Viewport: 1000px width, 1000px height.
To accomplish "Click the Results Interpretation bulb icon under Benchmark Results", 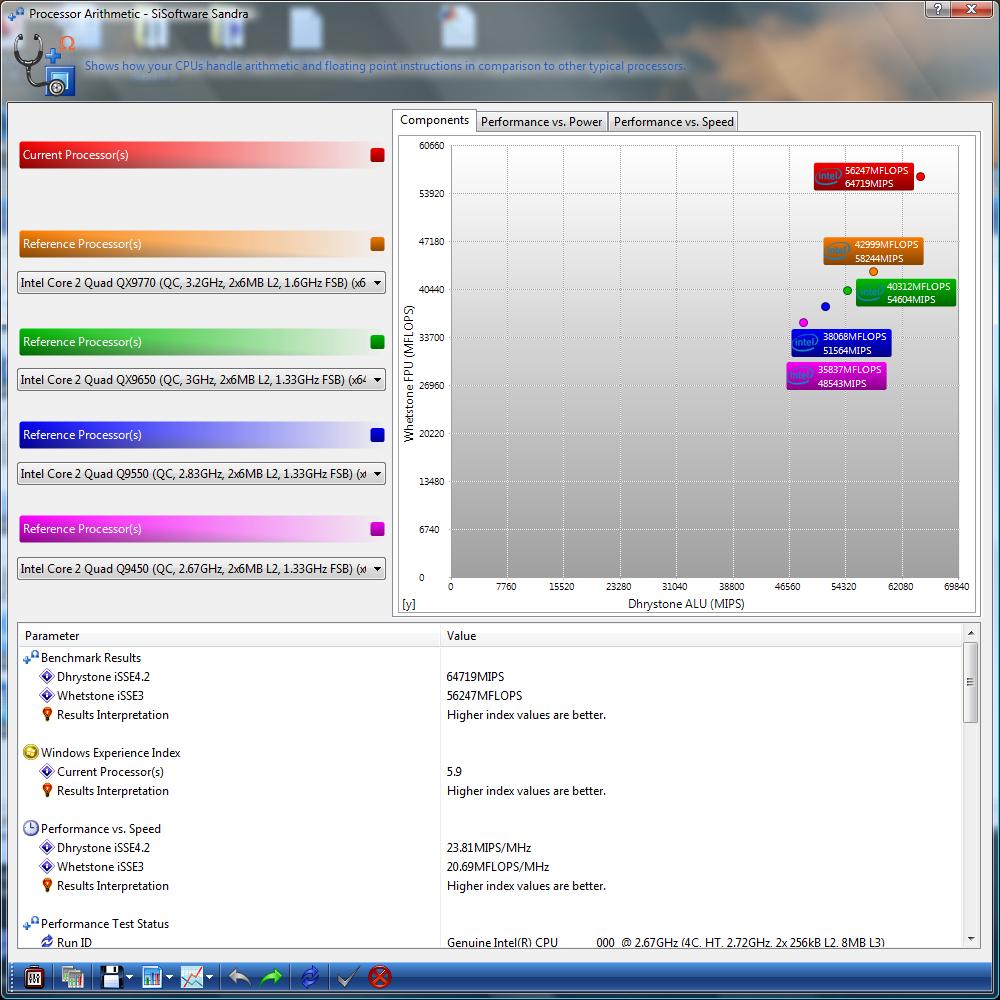I will point(47,714).
